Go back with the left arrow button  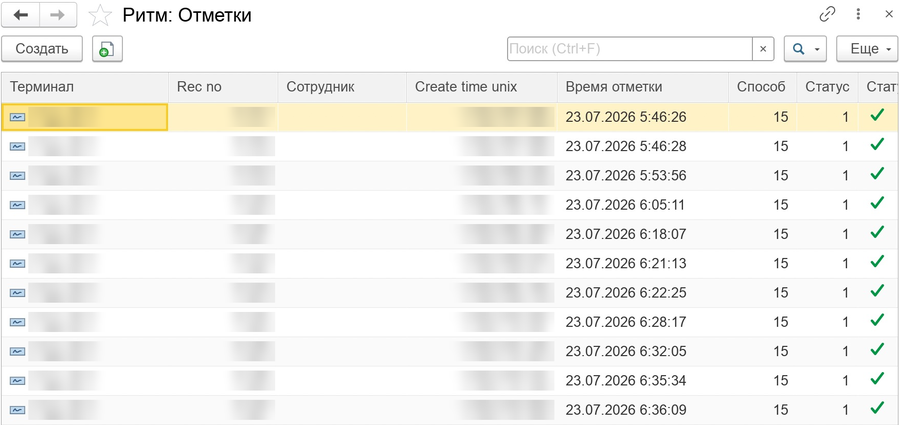[21, 16]
